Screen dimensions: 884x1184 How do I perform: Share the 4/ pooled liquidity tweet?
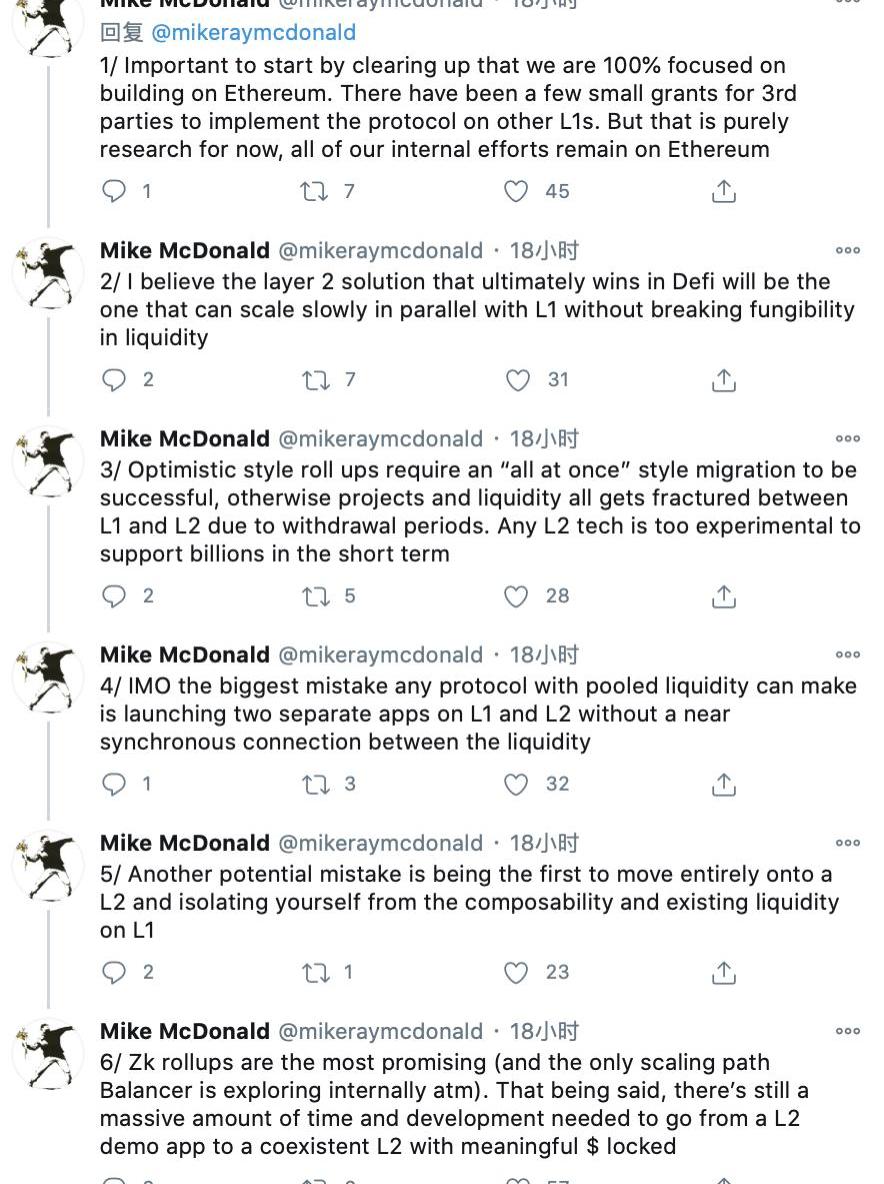pyautogui.click(x=723, y=785)
